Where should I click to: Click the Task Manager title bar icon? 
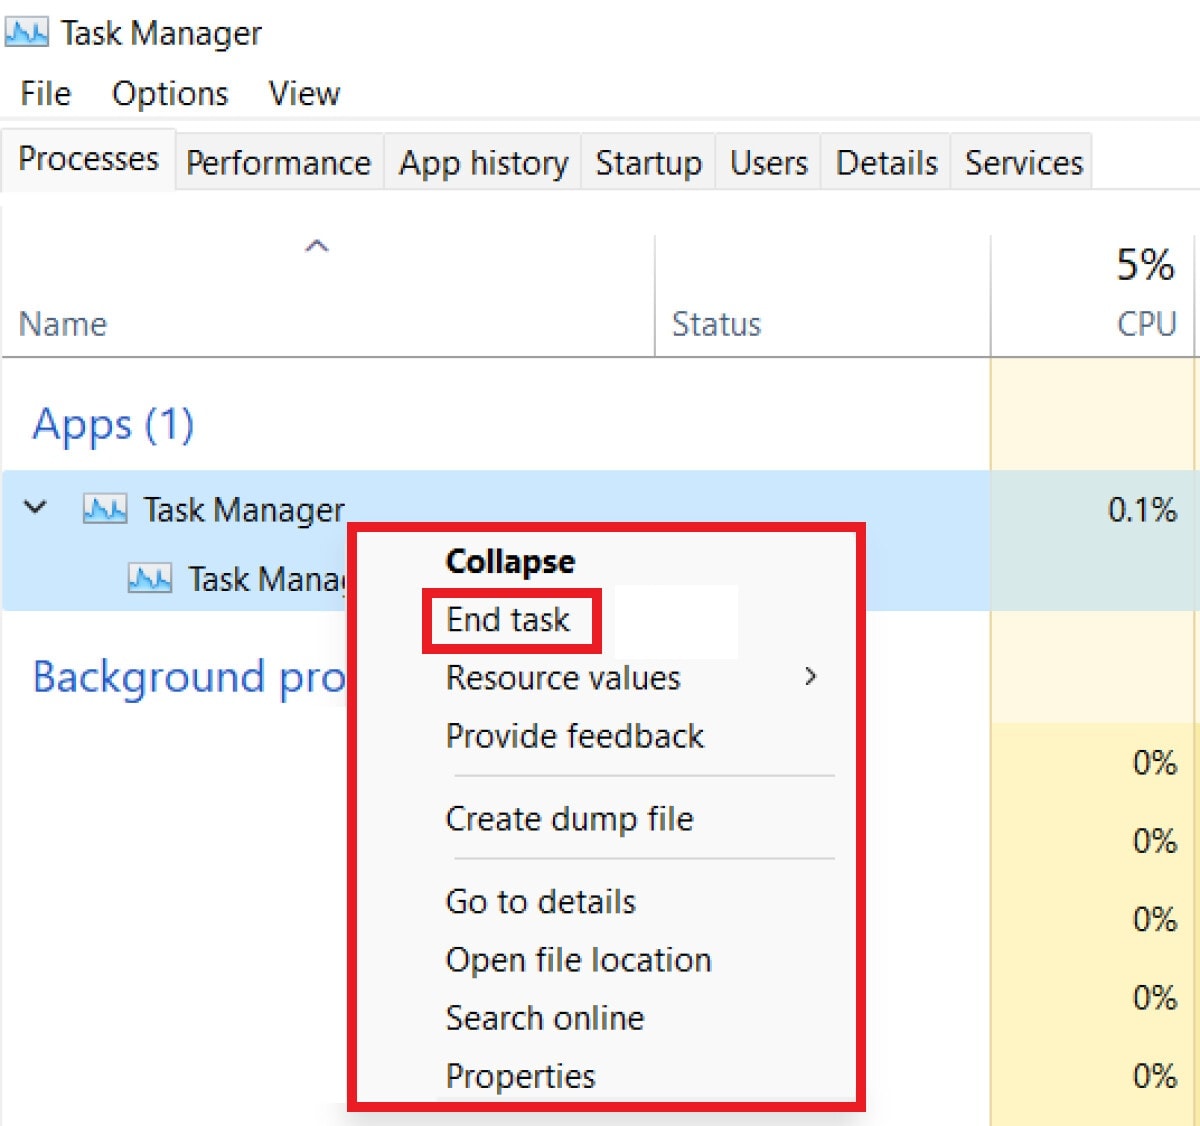click(x=26, y=34)
